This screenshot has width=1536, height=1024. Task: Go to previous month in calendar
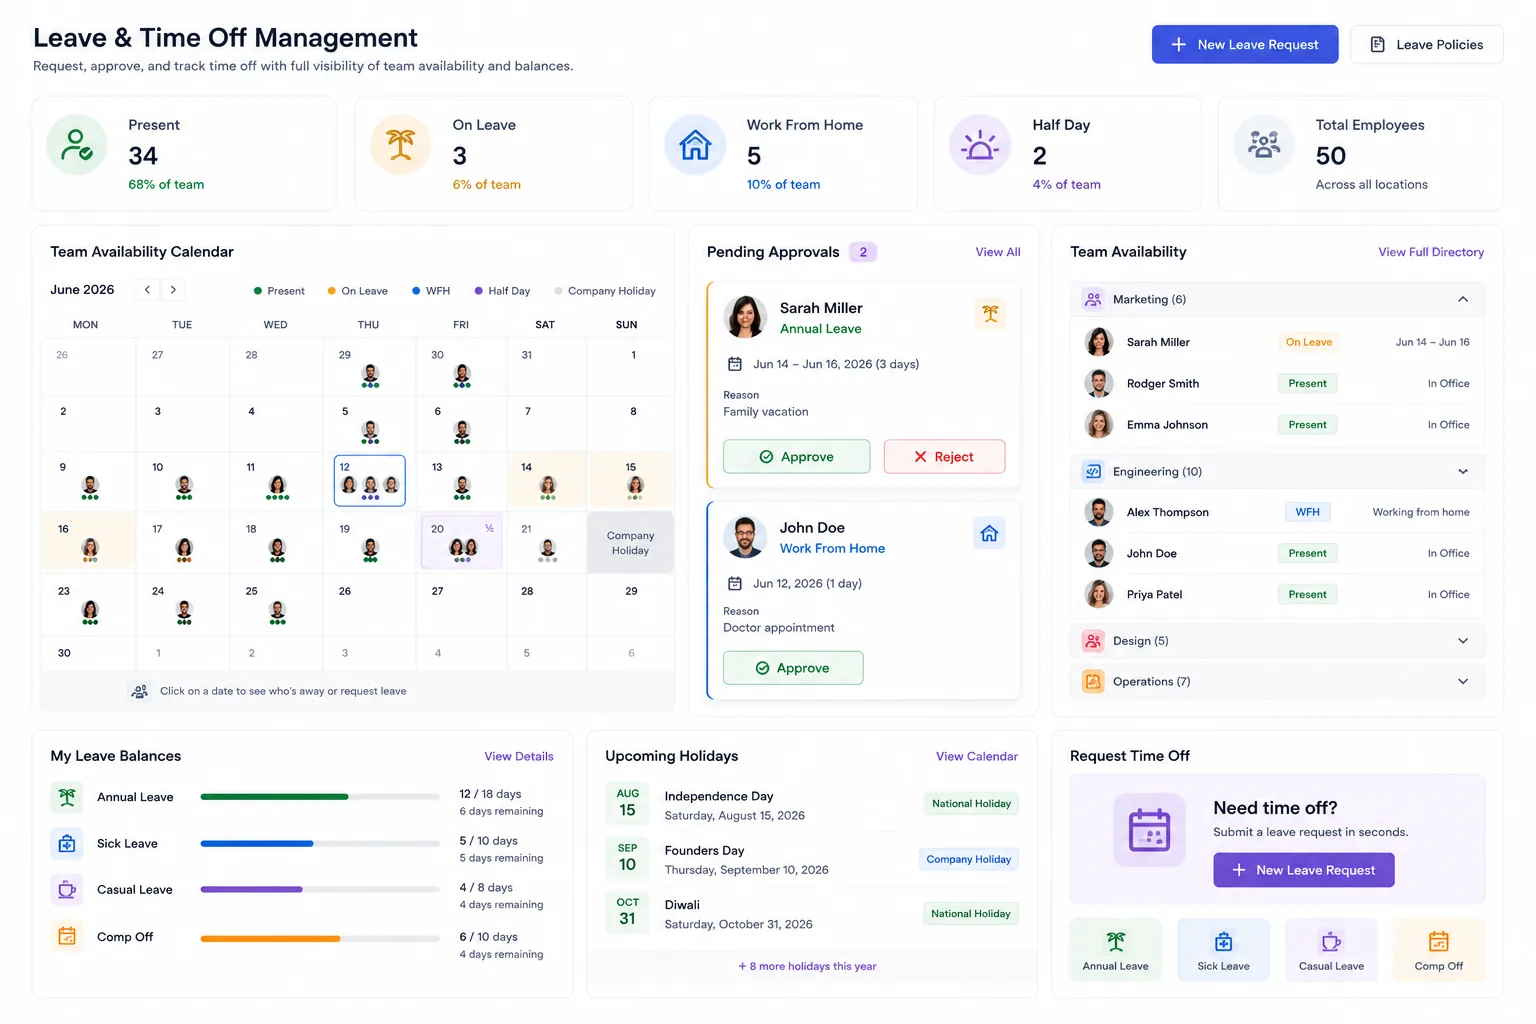tap(147, 290)
